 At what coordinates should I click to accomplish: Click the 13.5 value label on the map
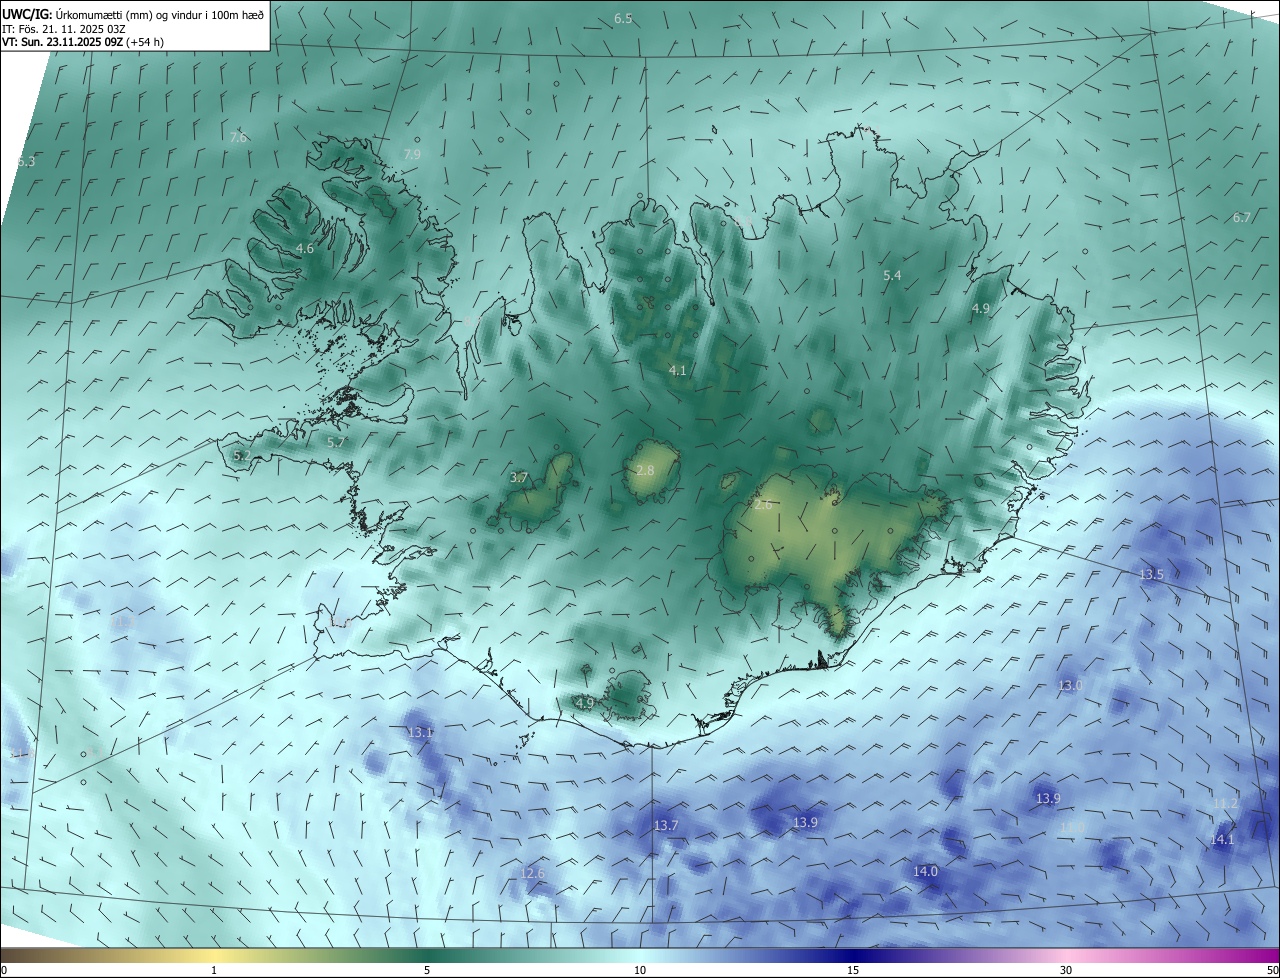pos(1152,574)
